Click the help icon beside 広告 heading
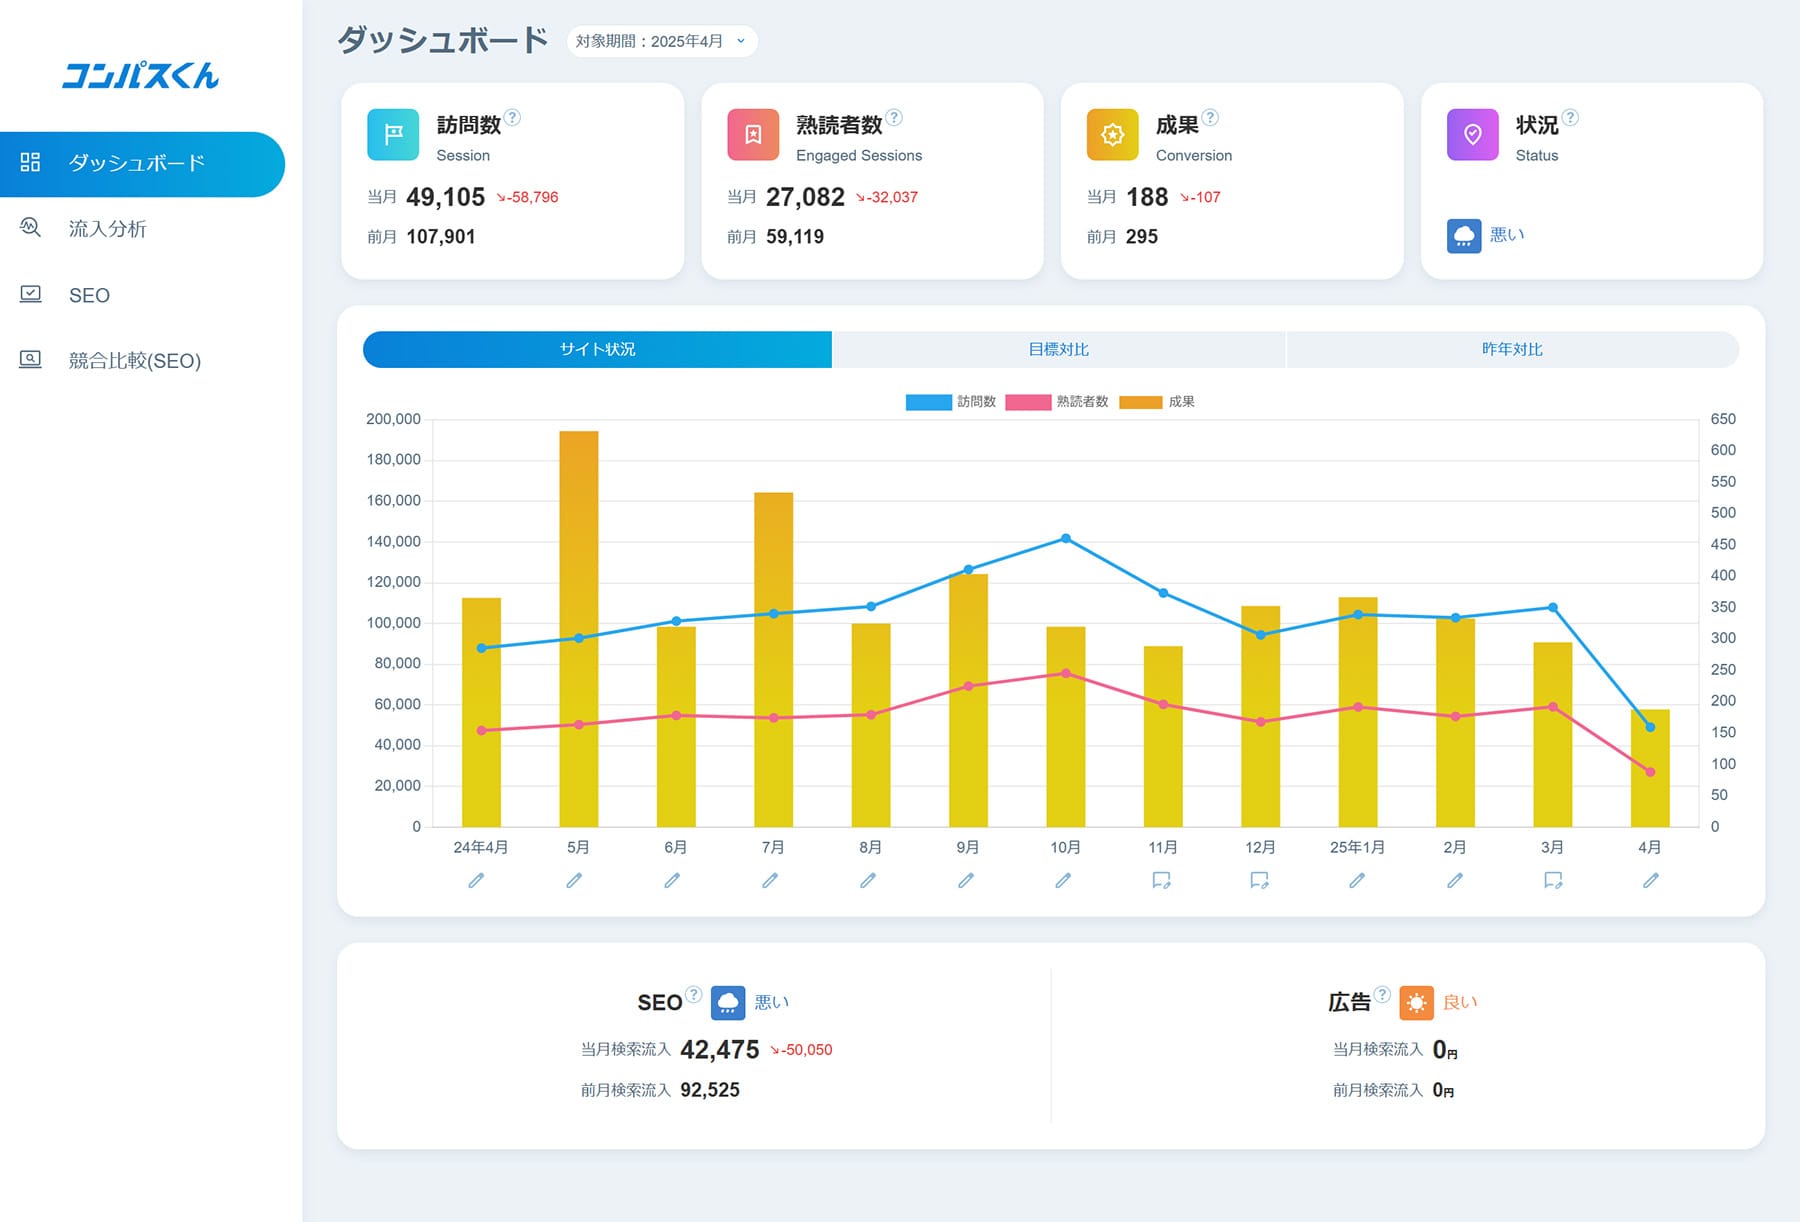 [x=1382, y=994]
